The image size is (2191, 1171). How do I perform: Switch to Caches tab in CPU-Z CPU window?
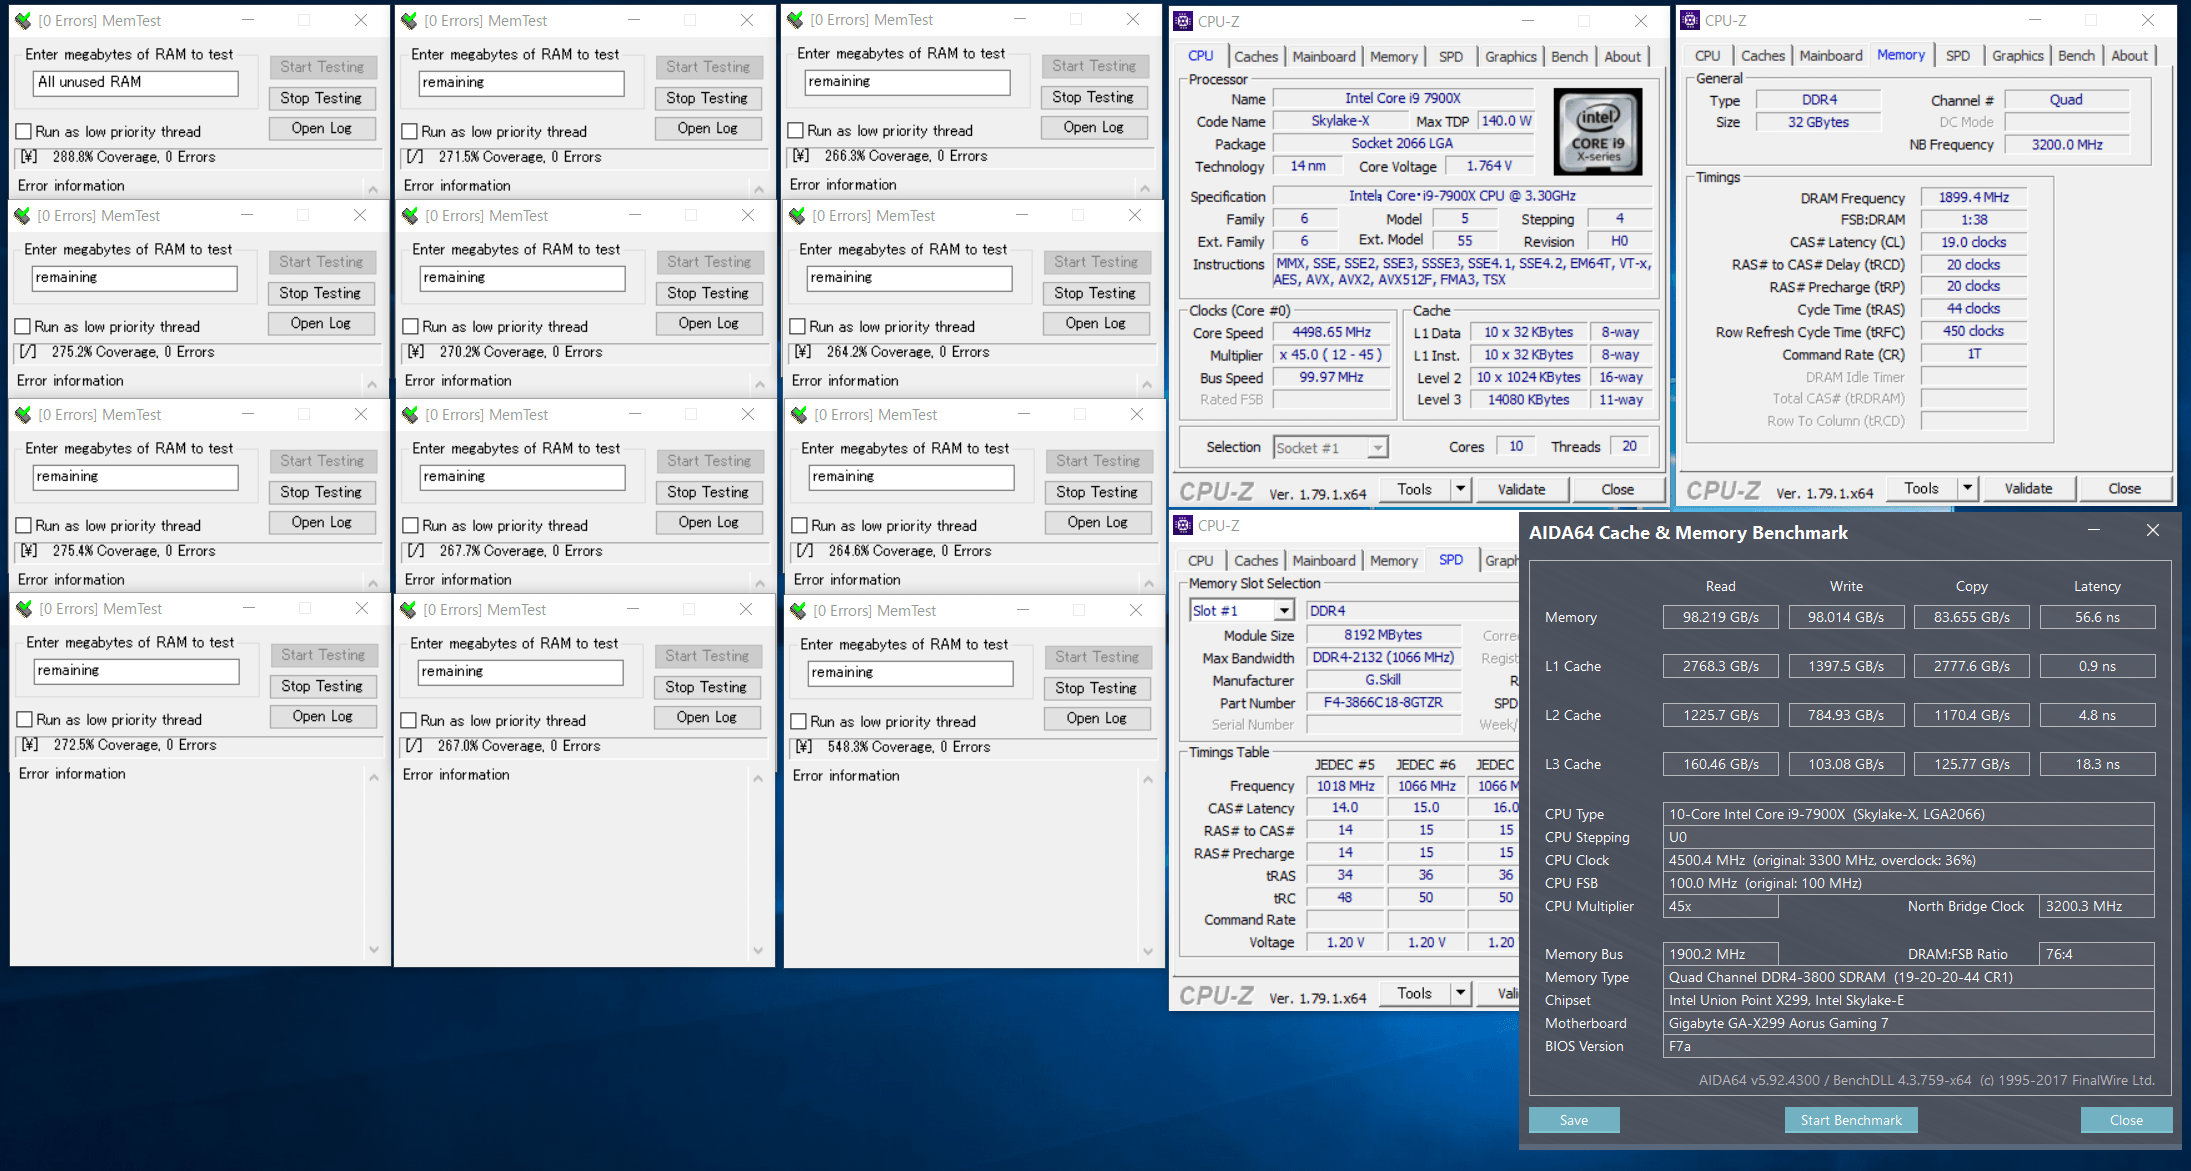point(1256,57)
